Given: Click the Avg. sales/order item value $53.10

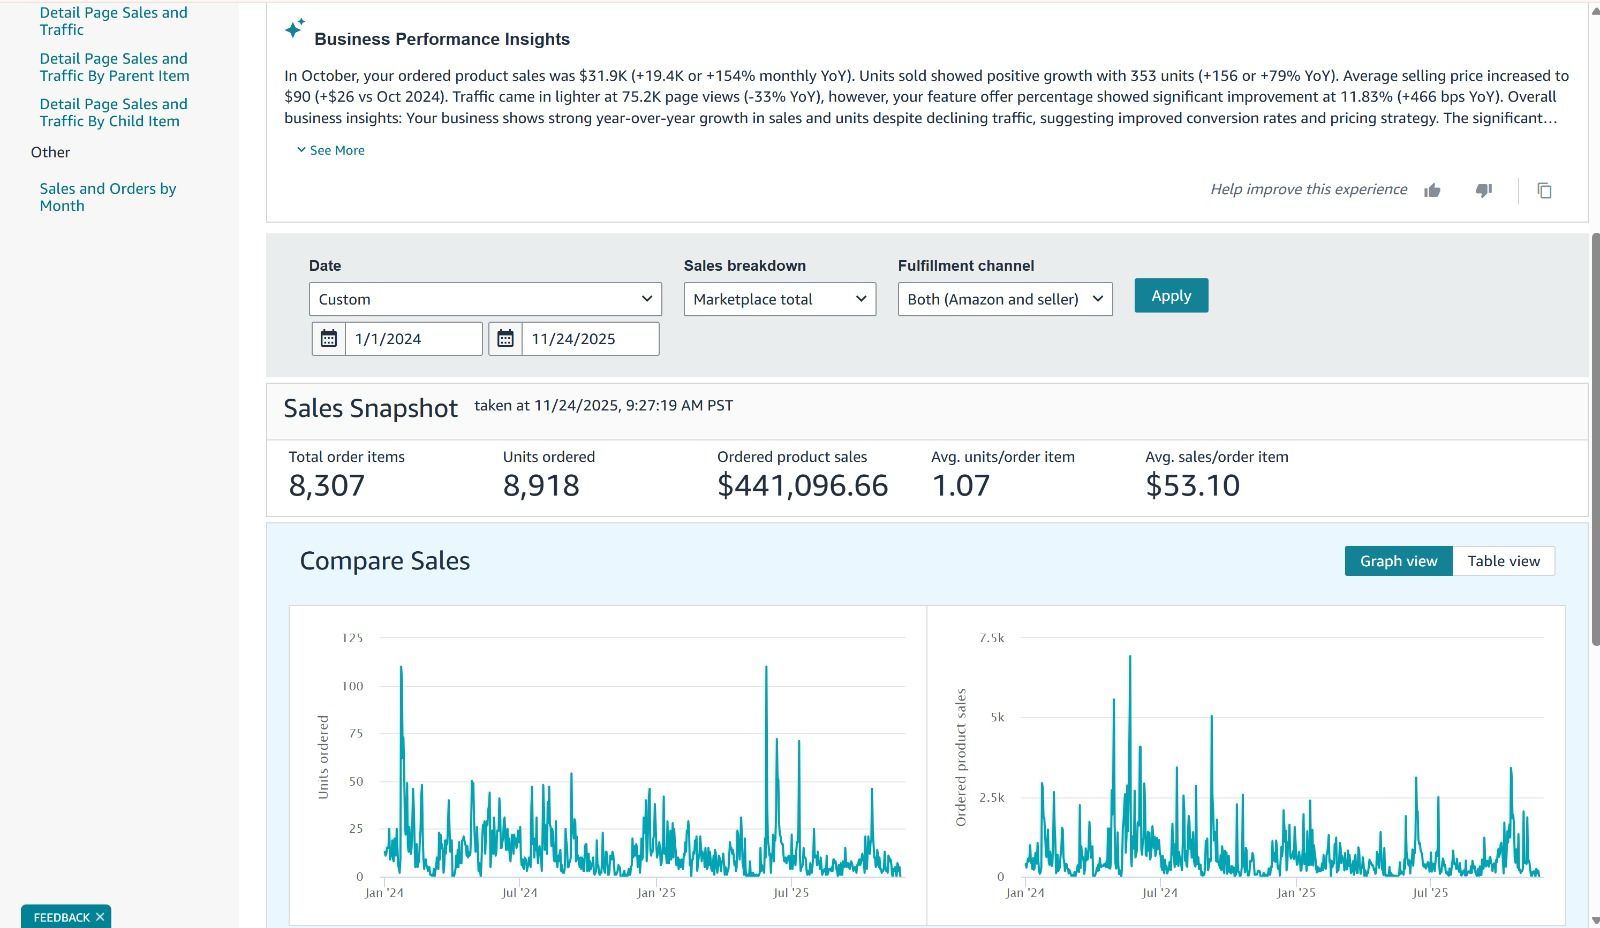Looking at the screenshot, I should 1192,486.
